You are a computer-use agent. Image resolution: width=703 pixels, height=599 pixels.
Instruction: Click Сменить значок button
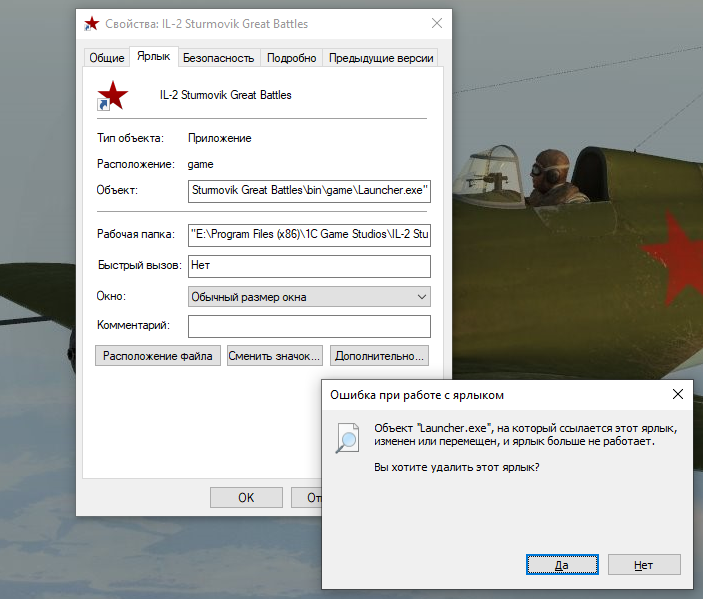pos(275,356)
